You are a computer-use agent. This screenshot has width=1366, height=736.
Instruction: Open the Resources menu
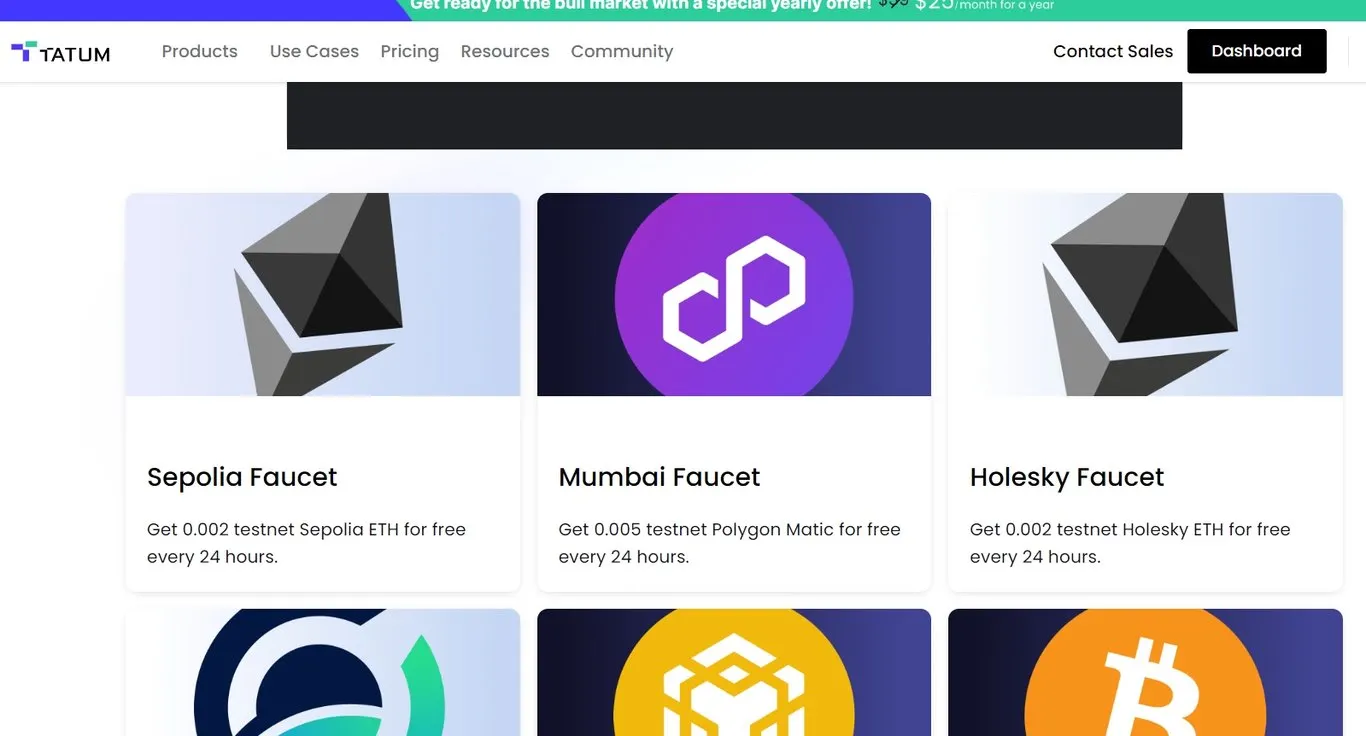pos(505,51)
